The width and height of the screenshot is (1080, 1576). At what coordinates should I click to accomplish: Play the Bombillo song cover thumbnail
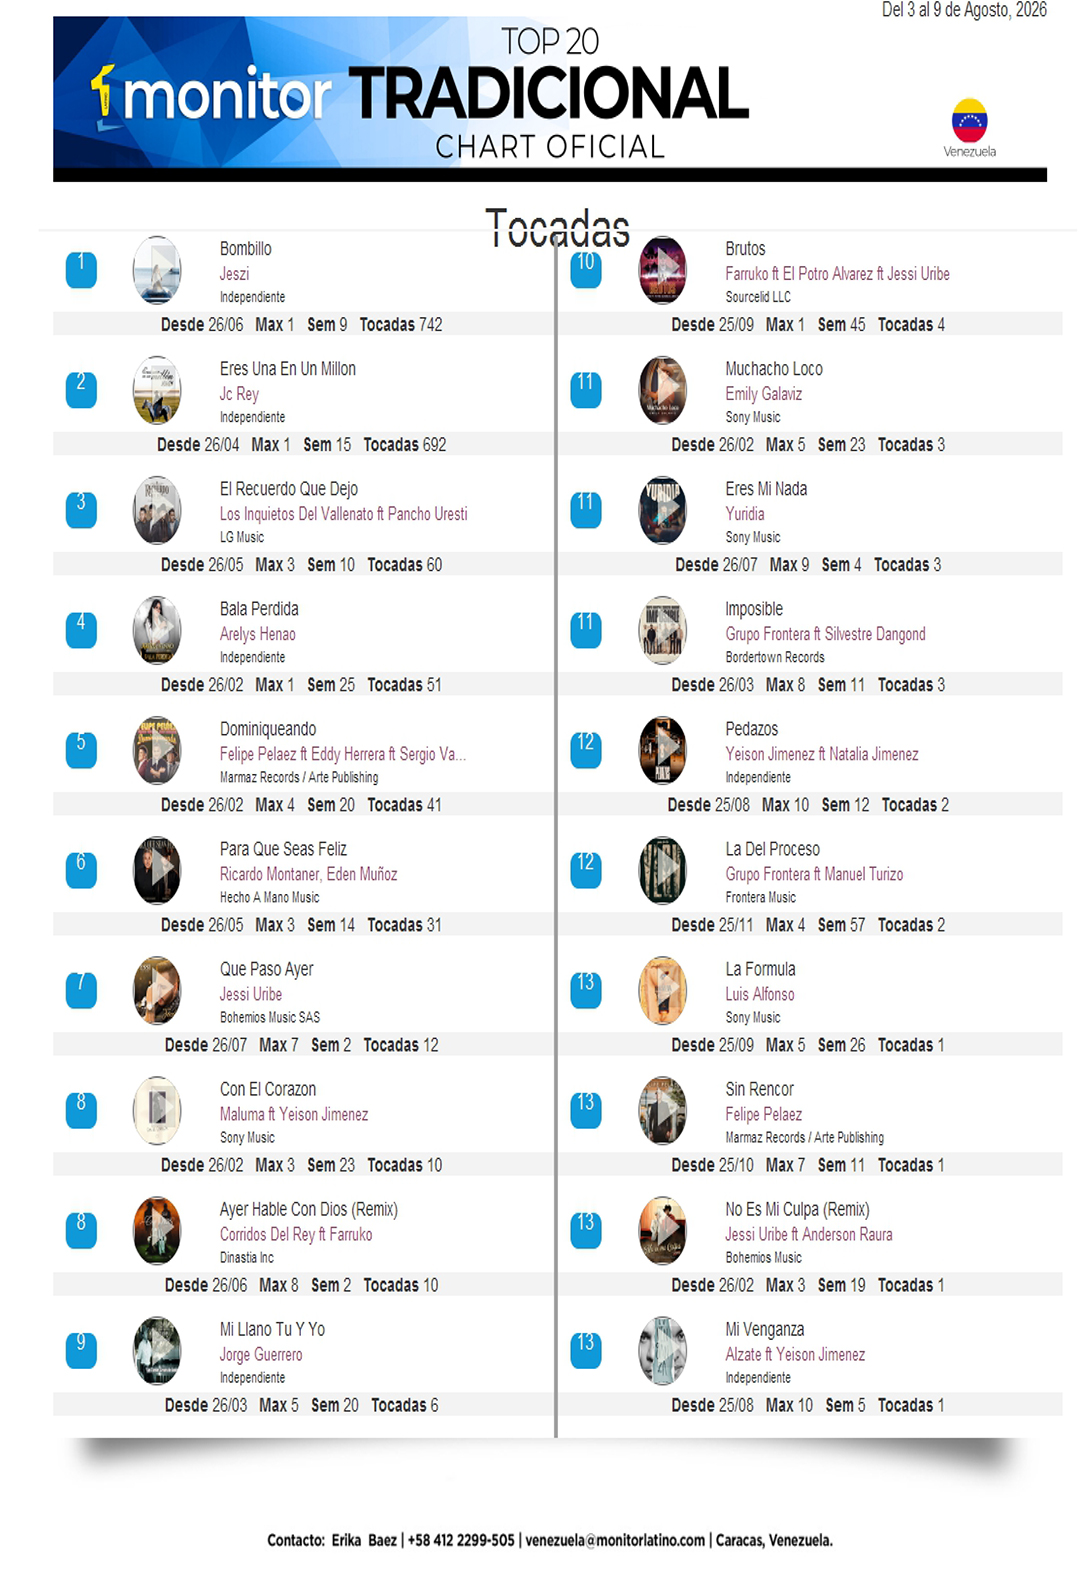157,270
